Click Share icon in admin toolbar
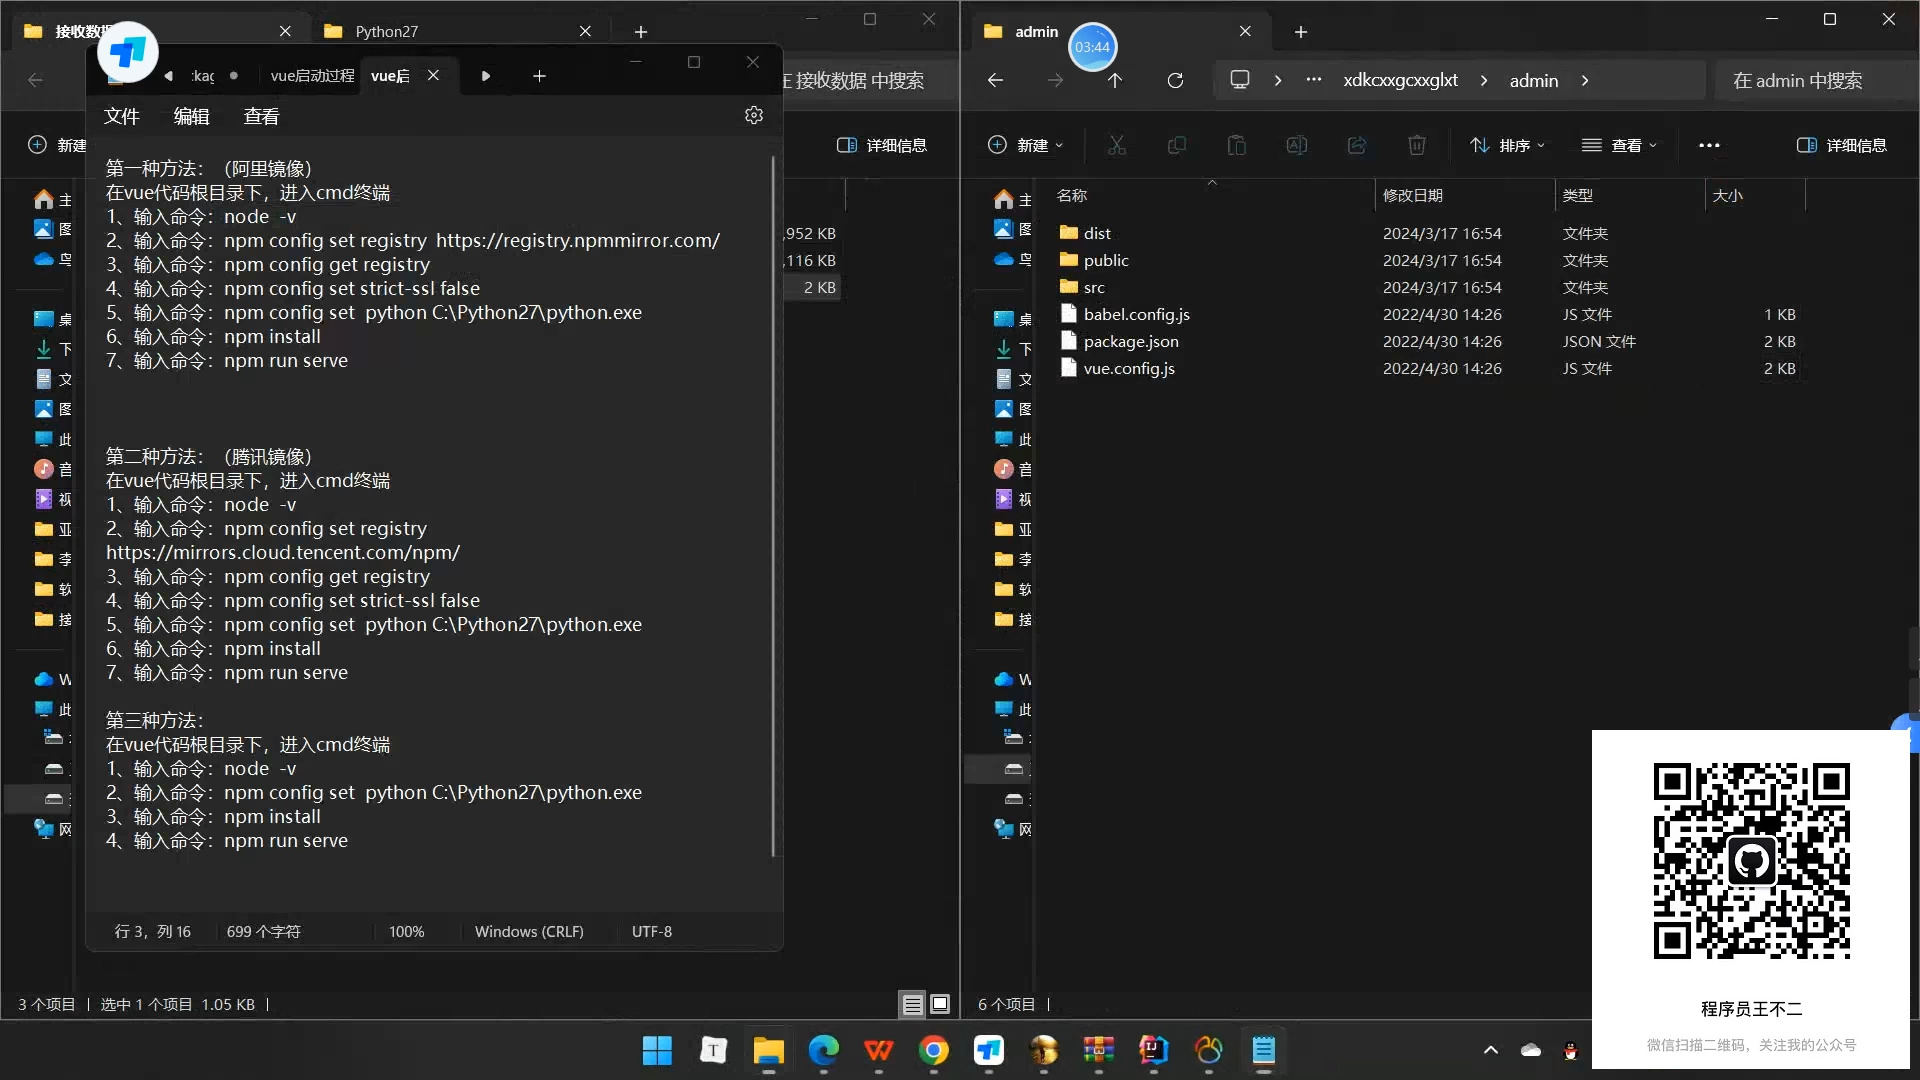The image size is (1920, 1080). coord(1357,145)
